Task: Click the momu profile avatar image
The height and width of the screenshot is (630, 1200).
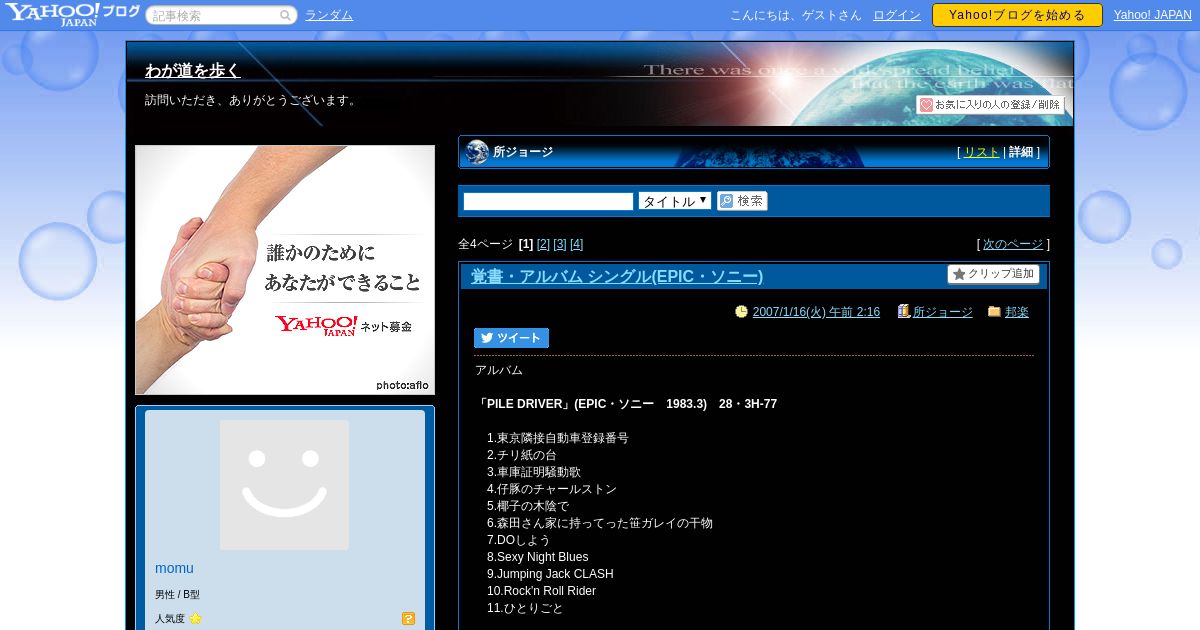Action: click(x=284, y=485)
